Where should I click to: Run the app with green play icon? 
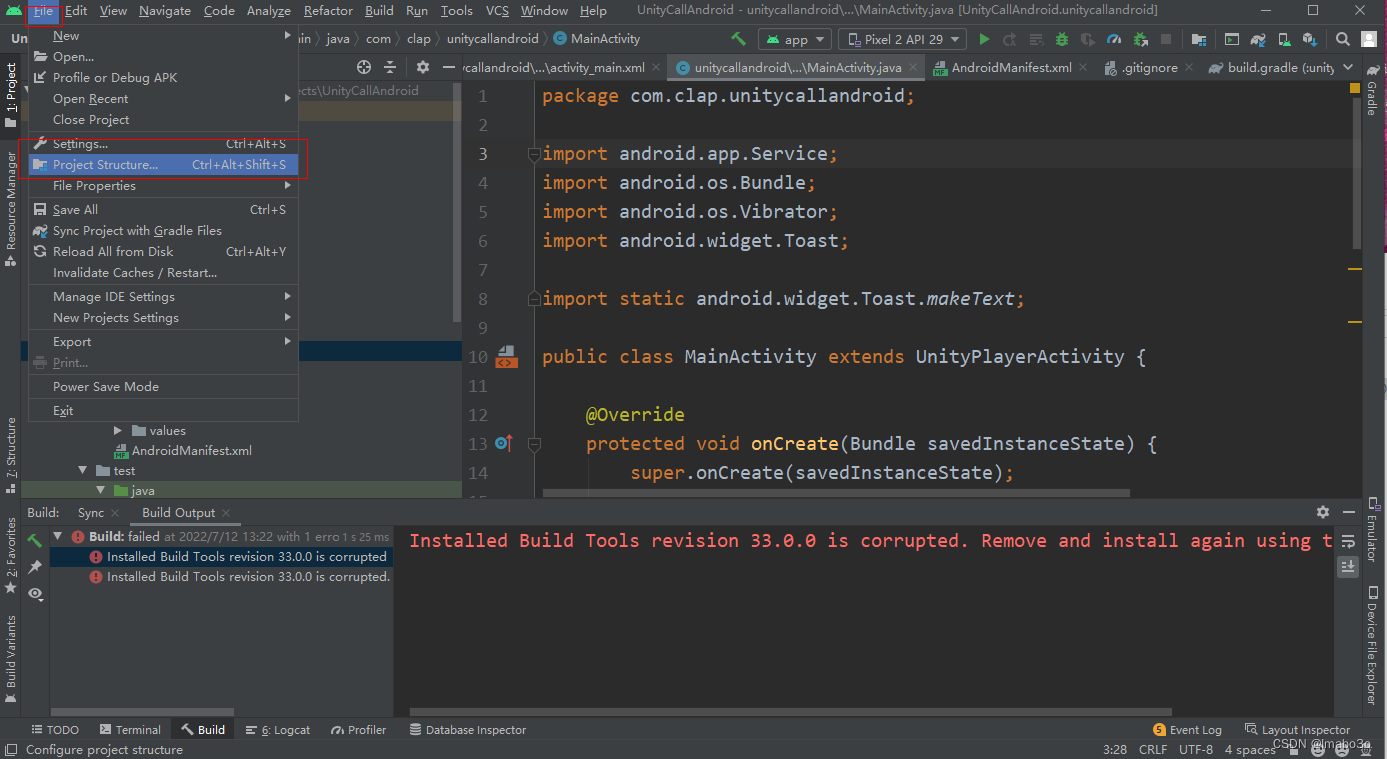[984, 39]
